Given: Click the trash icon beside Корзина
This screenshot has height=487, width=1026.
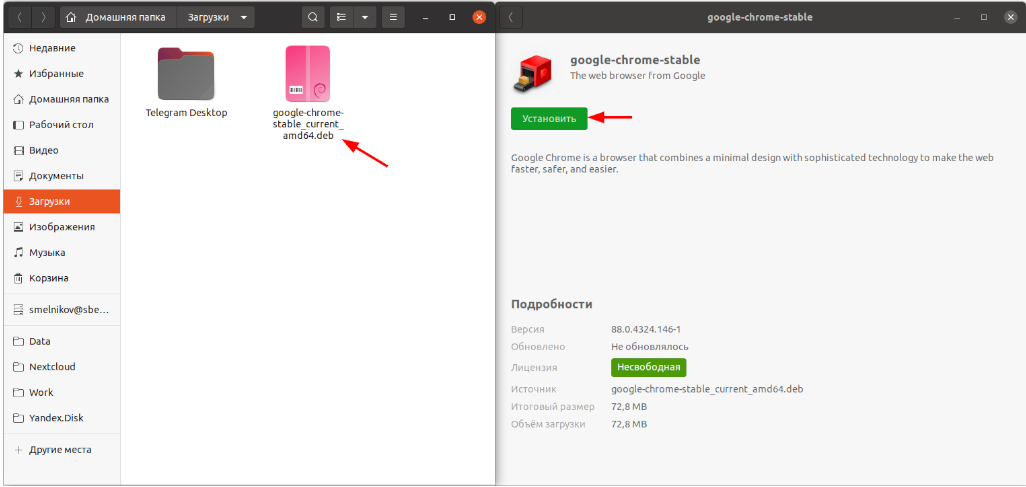Looking at the screenshot, I should click(18, 278).
